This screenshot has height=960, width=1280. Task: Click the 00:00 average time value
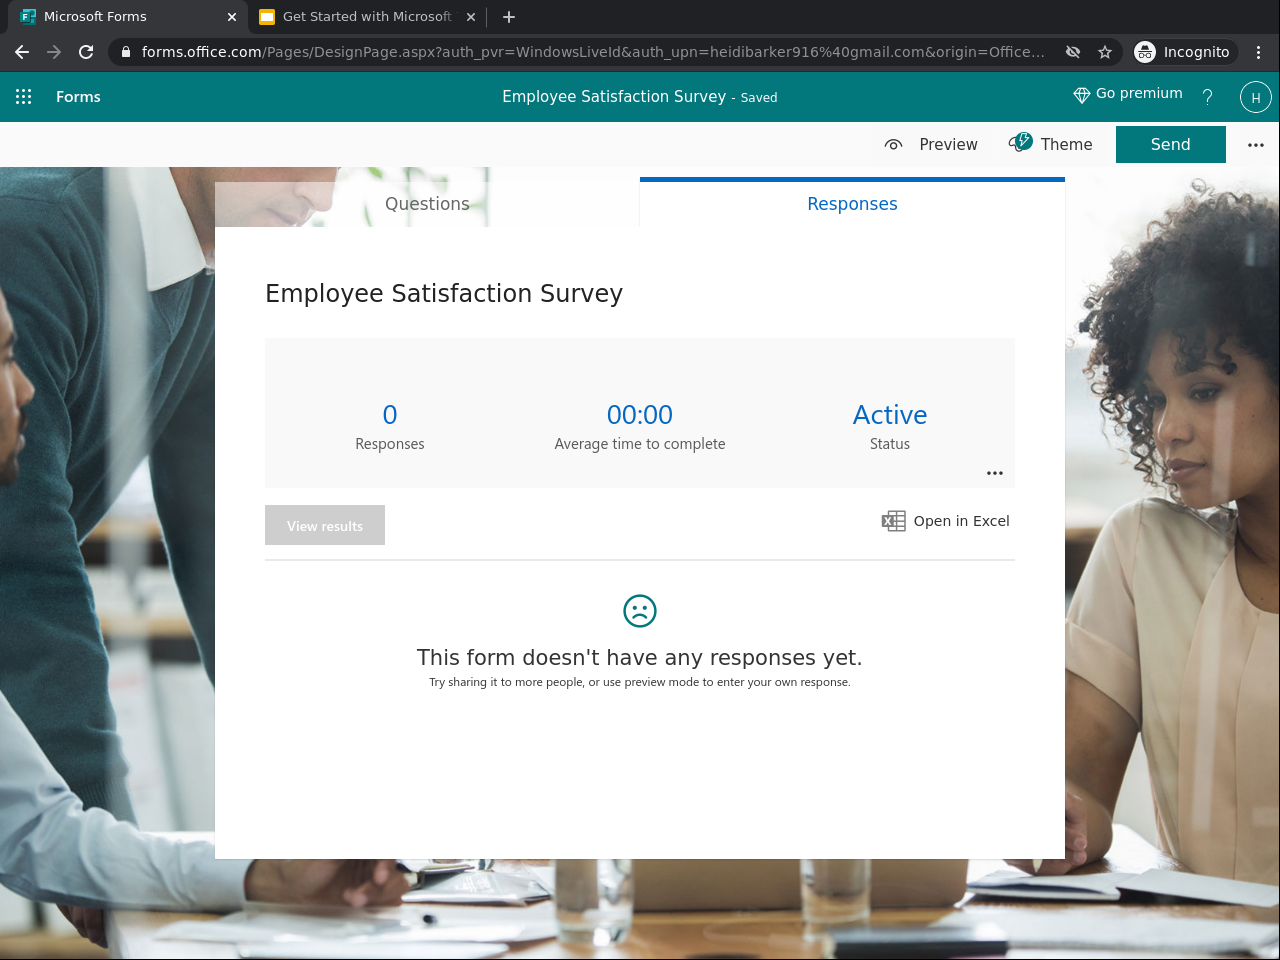point(640,415)
